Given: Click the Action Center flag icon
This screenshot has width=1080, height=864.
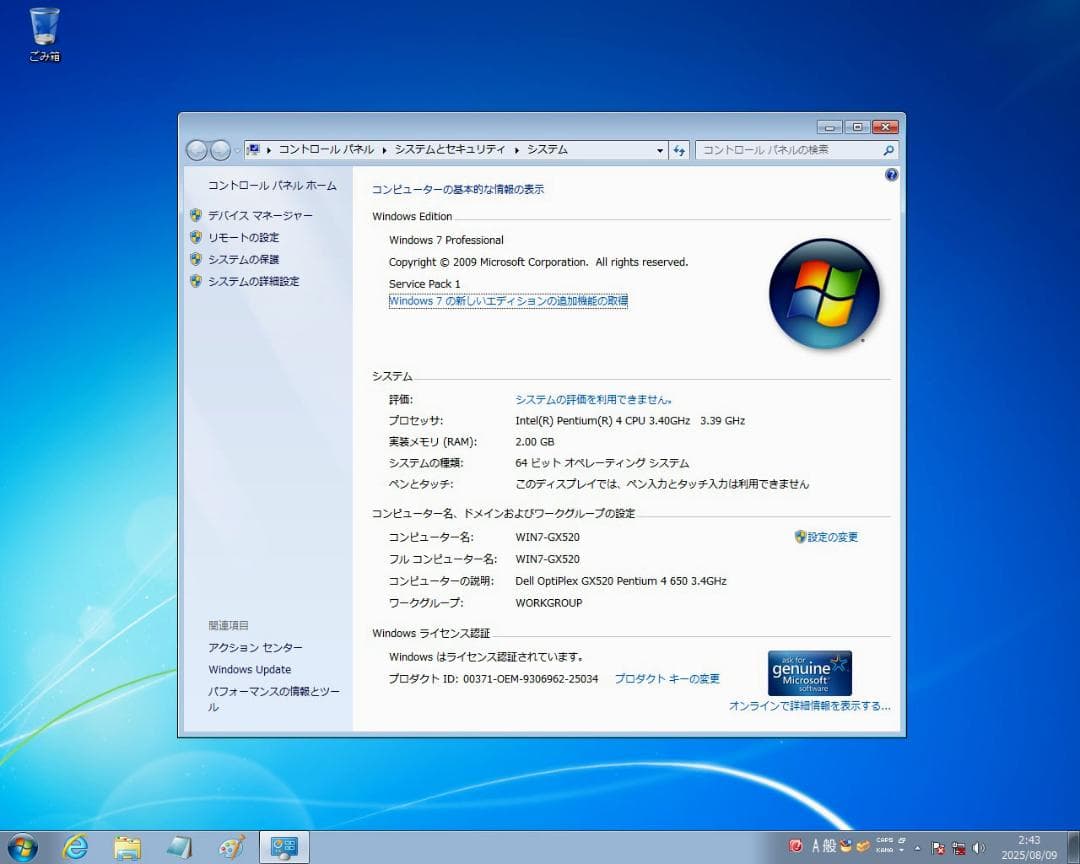Looking at the screenshot, I should coord(938,847).
